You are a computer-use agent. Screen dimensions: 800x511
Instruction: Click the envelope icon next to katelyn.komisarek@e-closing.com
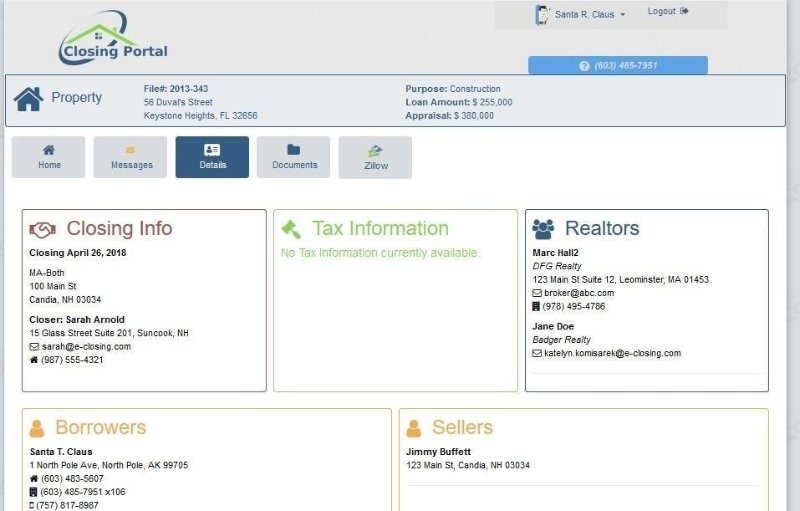tap(537, 353)
